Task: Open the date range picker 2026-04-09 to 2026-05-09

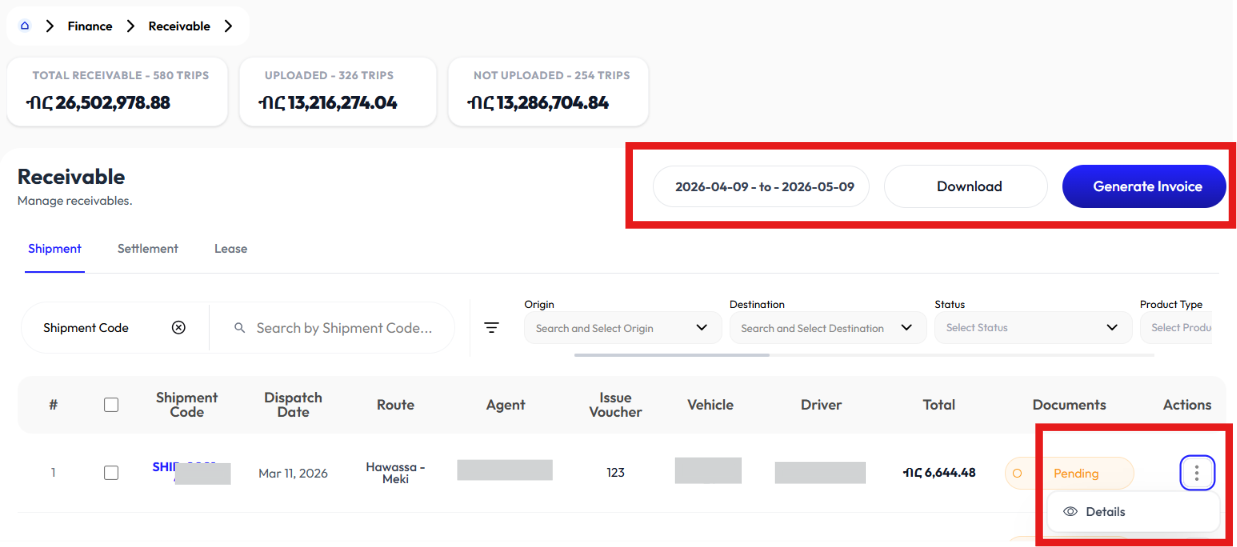Action: pos(761,186)
